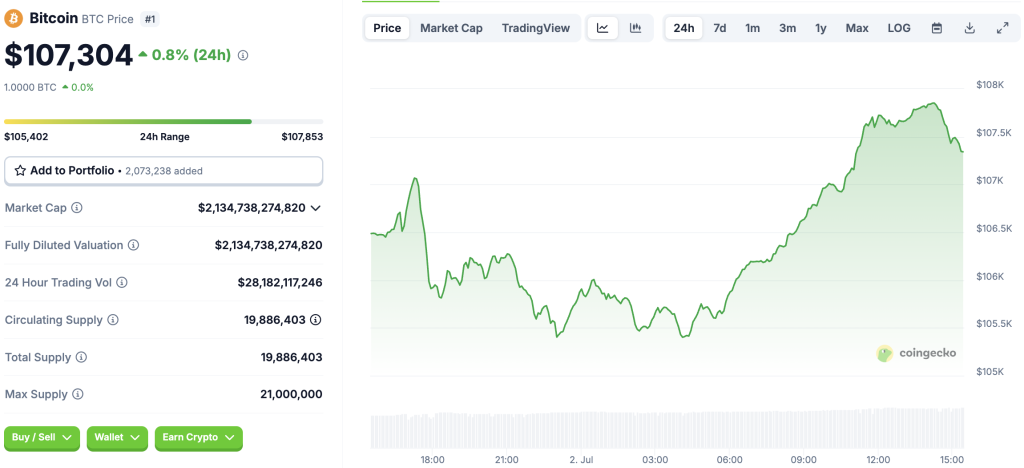Click the download chart data icon

[x=970, y=28]
